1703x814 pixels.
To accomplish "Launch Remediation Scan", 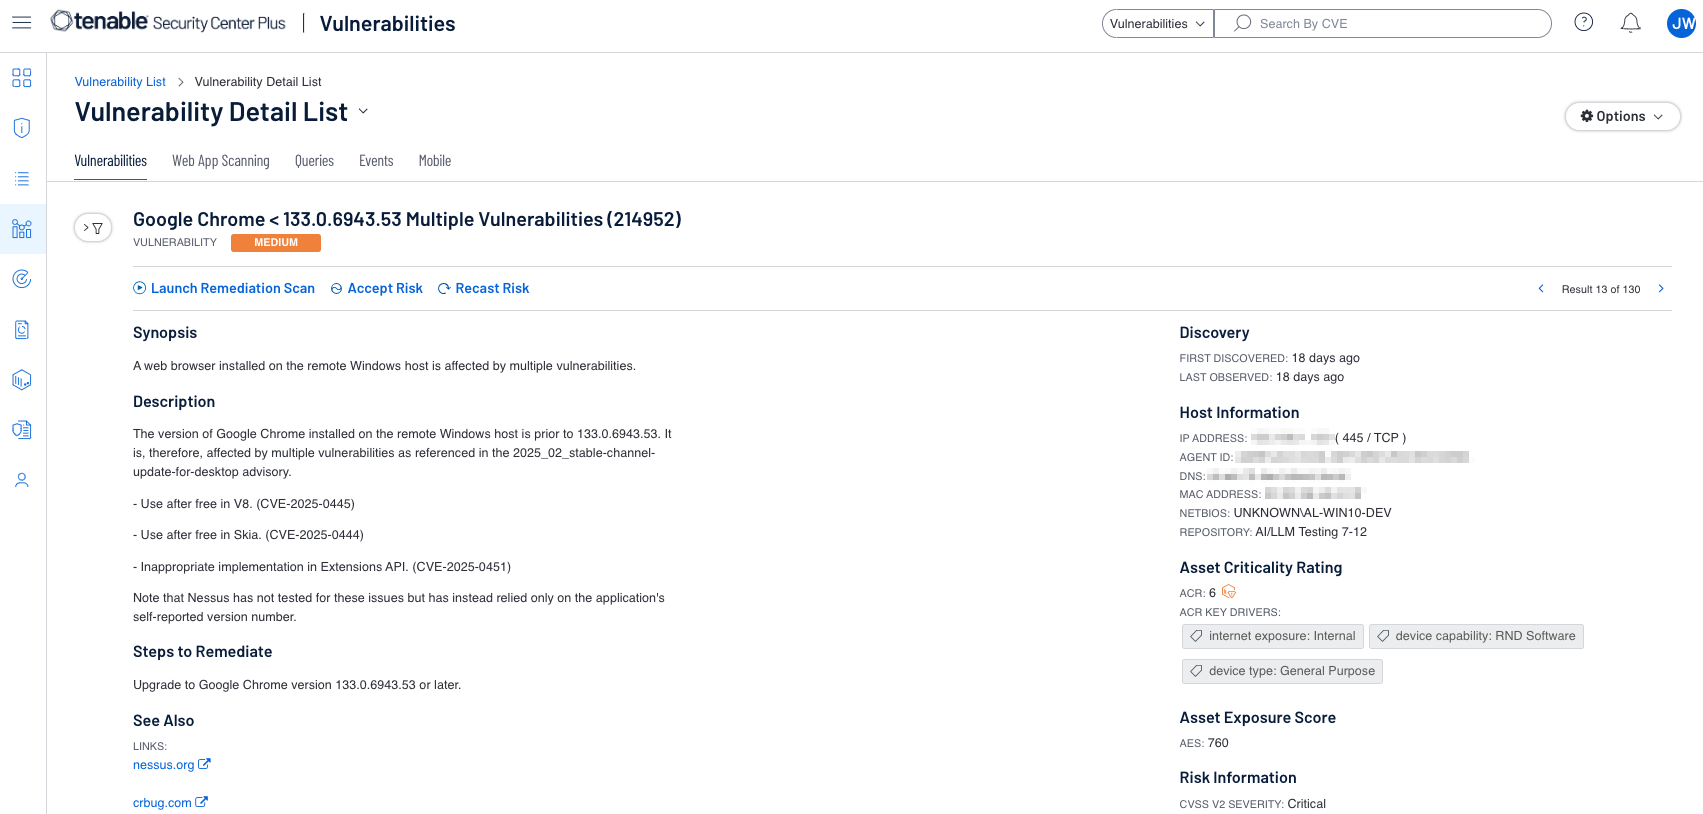I will click(224, 288).
